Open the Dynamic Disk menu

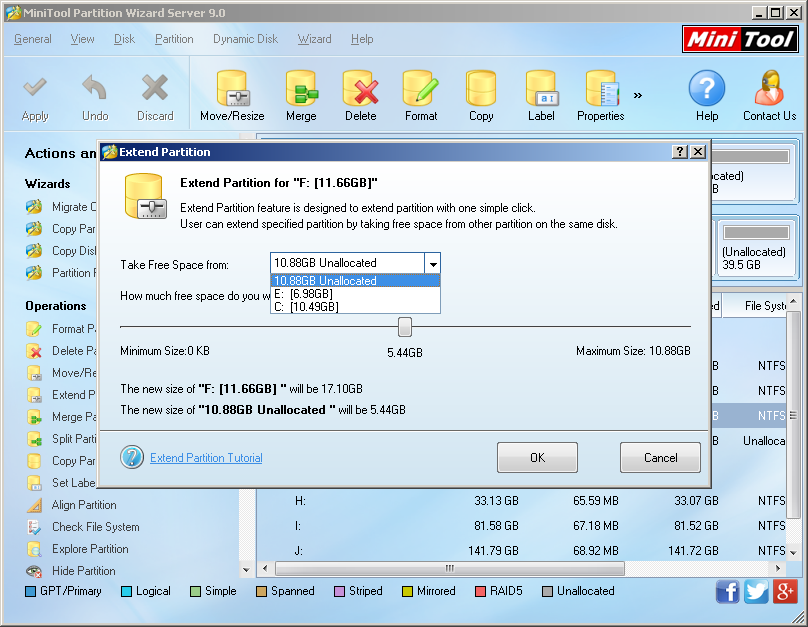tap(245, 39)
